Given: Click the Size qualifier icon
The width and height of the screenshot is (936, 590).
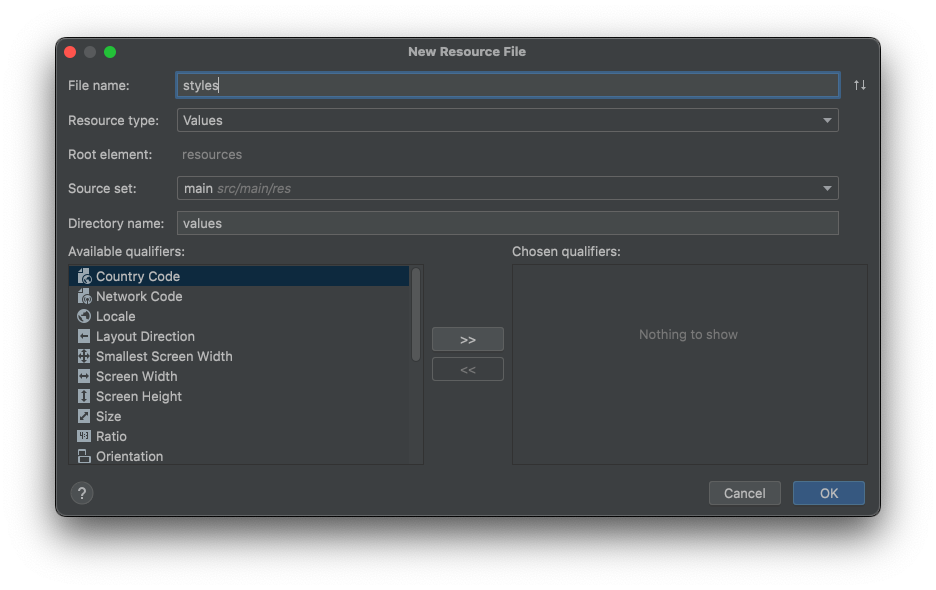Looking at the screenshot, I should [84, 416].
